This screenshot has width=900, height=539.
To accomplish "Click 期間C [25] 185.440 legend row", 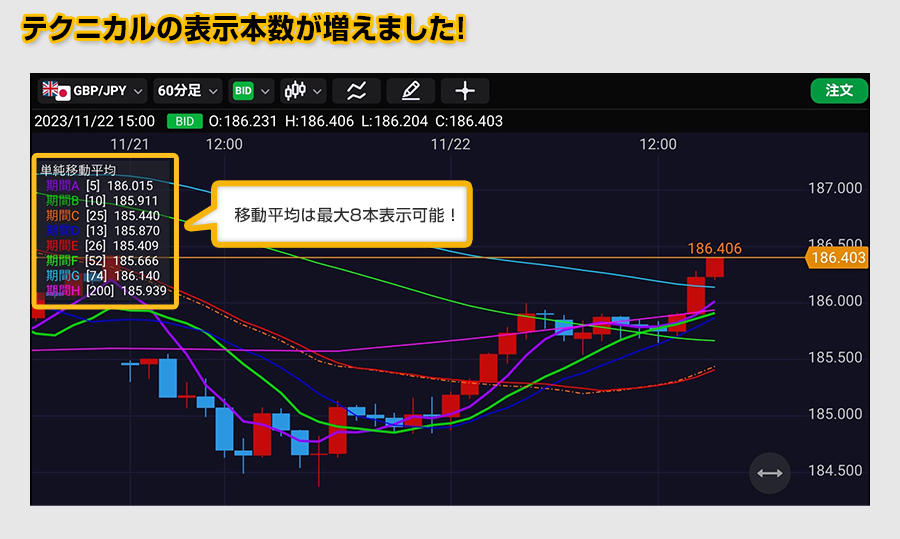I will click(103, 215).
